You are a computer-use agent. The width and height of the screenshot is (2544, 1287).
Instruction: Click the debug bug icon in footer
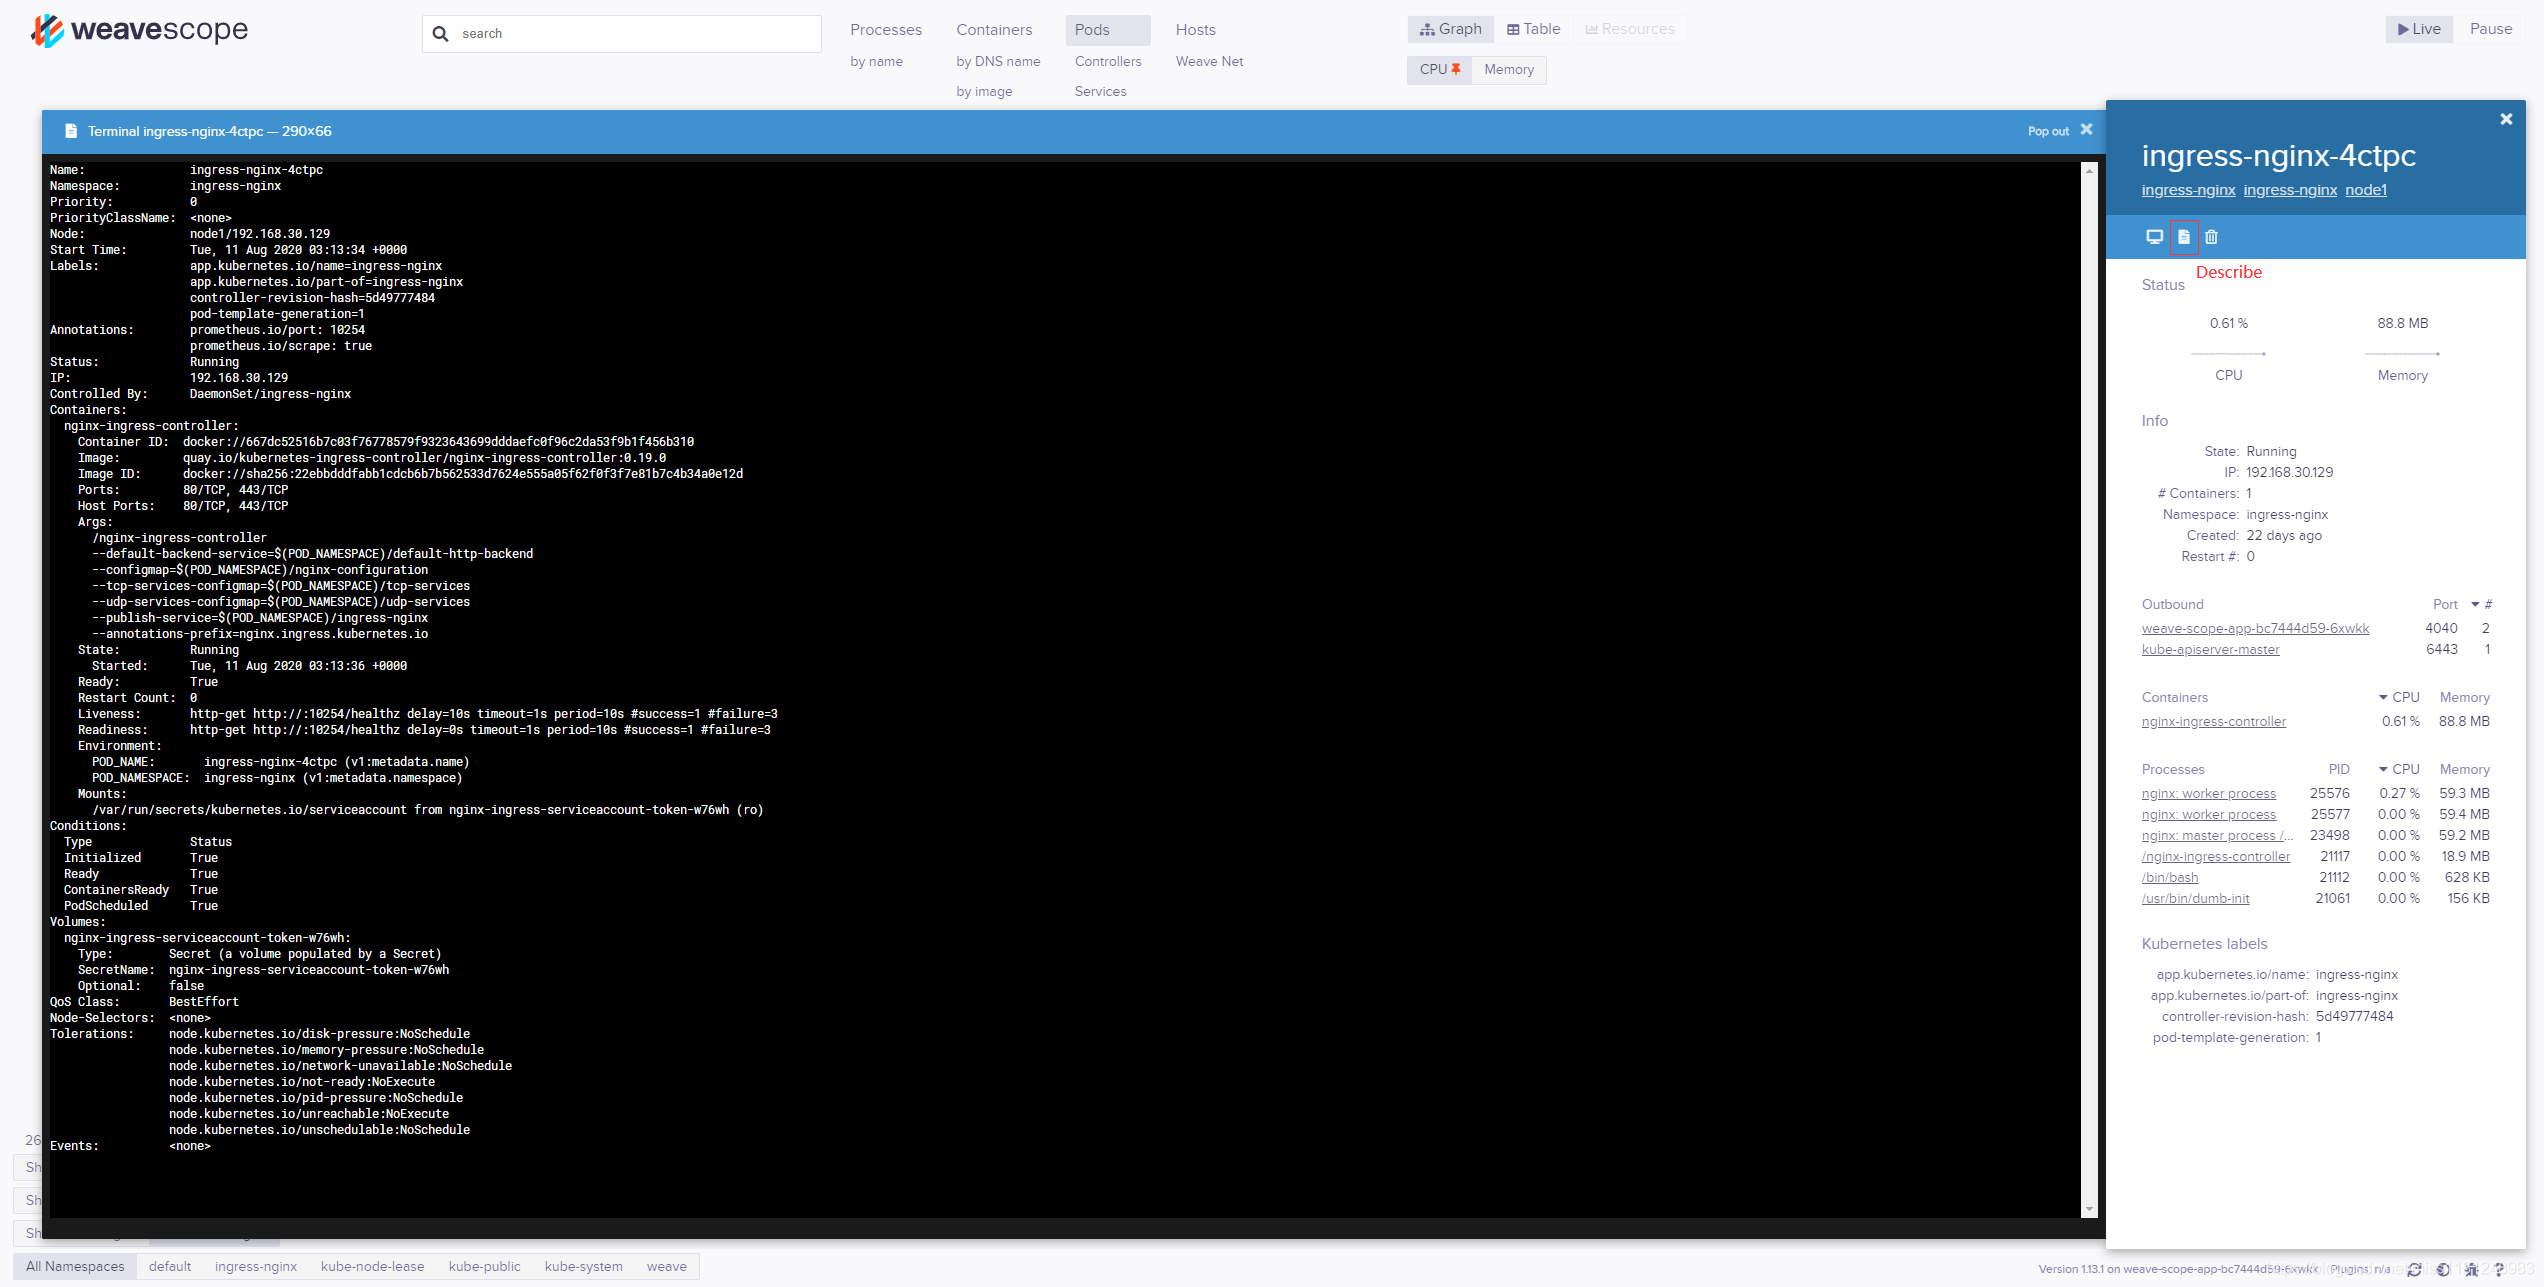2471,1269
